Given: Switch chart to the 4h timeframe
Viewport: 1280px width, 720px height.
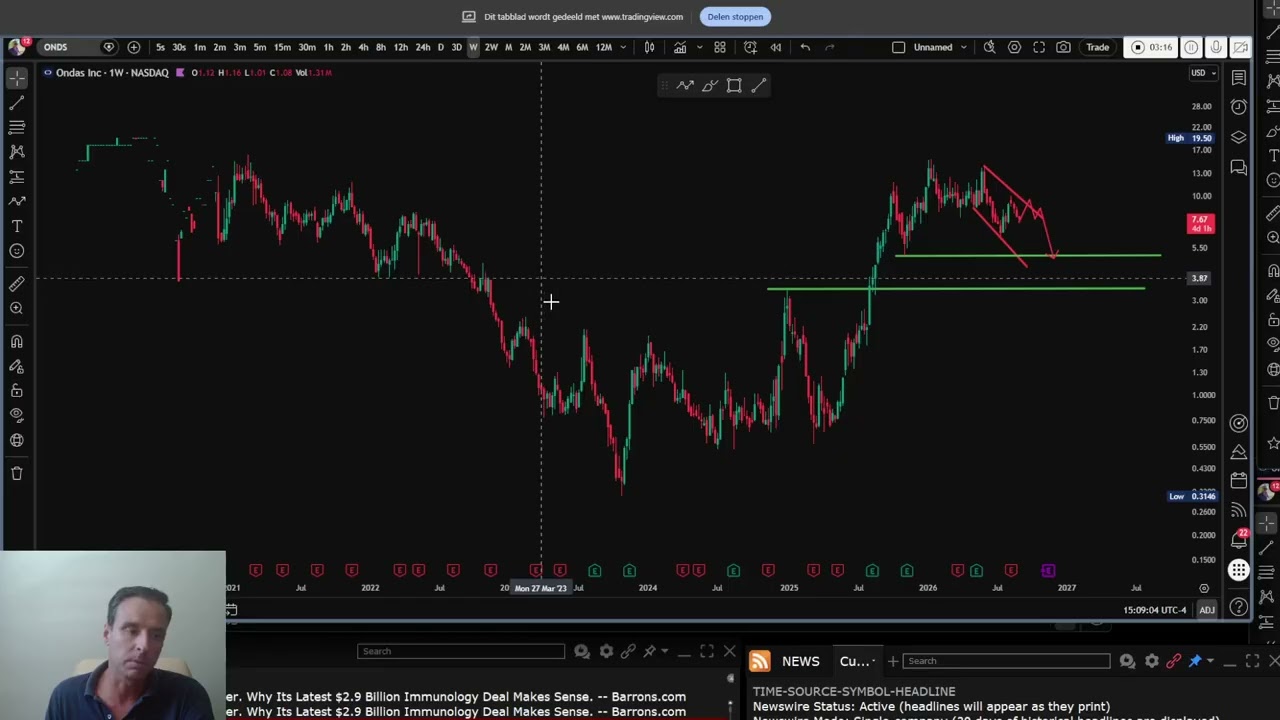Looking at the screenshot, I should [x=363, y=47].
